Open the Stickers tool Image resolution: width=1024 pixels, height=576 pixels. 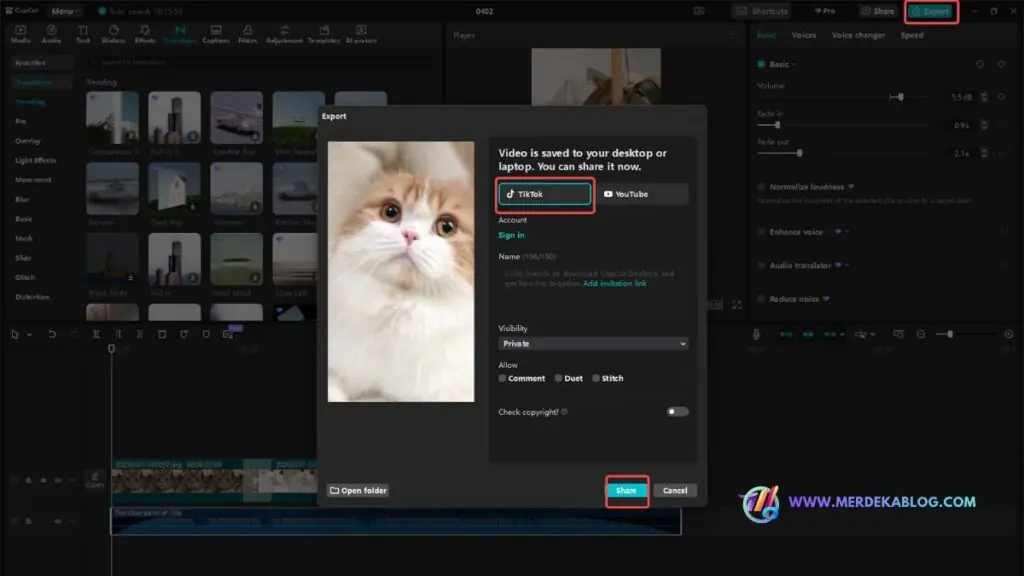coord(114,35)
